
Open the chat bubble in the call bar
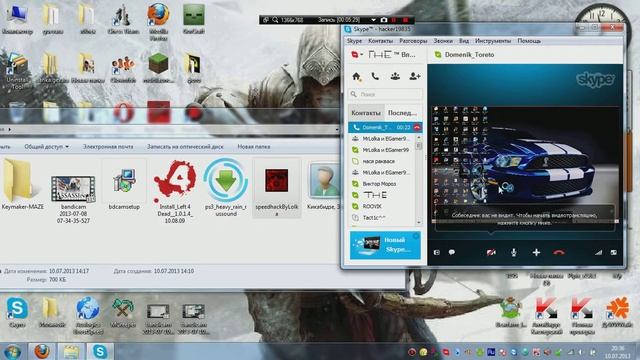pyautogui.click(x=452, y=253)
